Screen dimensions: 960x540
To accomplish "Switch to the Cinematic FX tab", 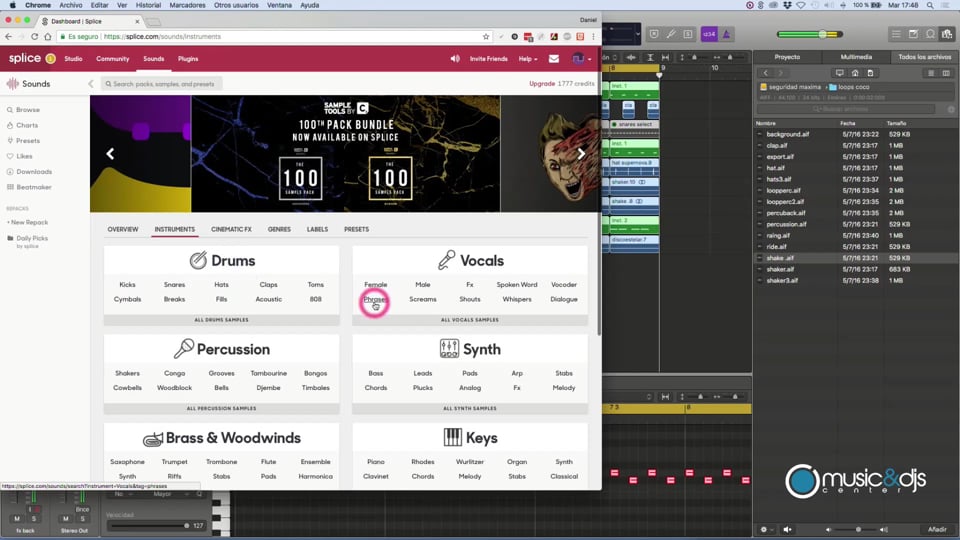I will (x=231, y=229).
